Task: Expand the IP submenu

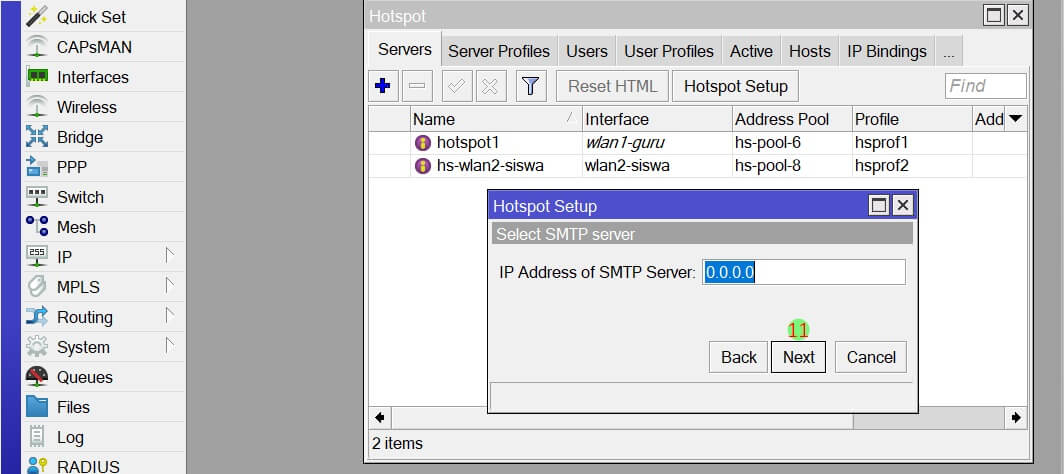Action: (x=100, y=257)
